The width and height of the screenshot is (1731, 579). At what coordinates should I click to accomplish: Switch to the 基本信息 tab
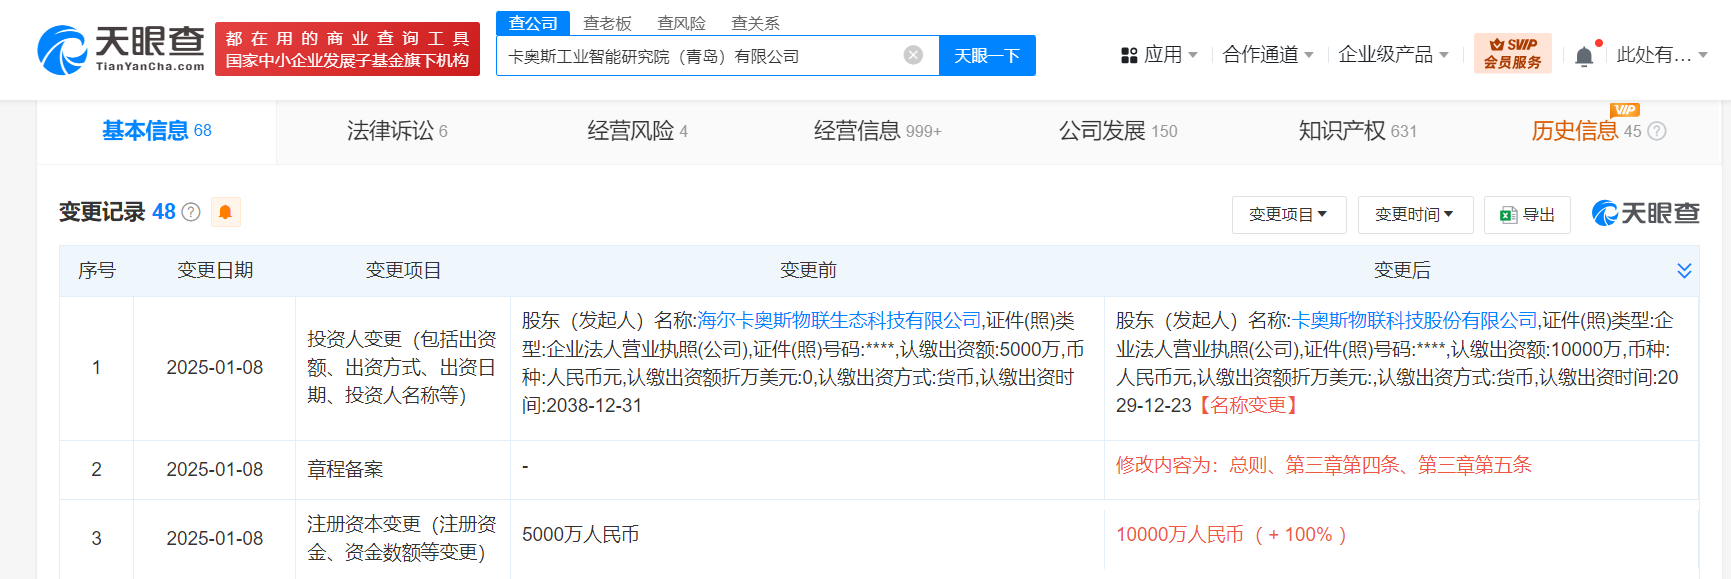click(156, 131)
